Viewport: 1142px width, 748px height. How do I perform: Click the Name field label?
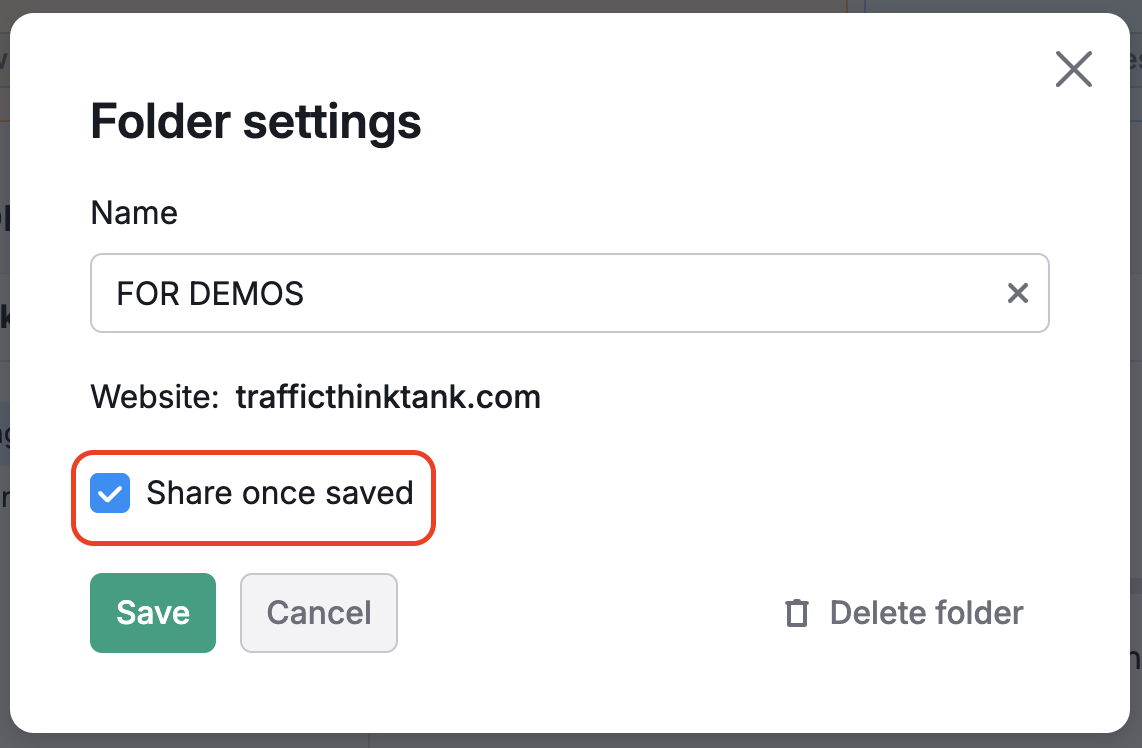tap(134, 213)
